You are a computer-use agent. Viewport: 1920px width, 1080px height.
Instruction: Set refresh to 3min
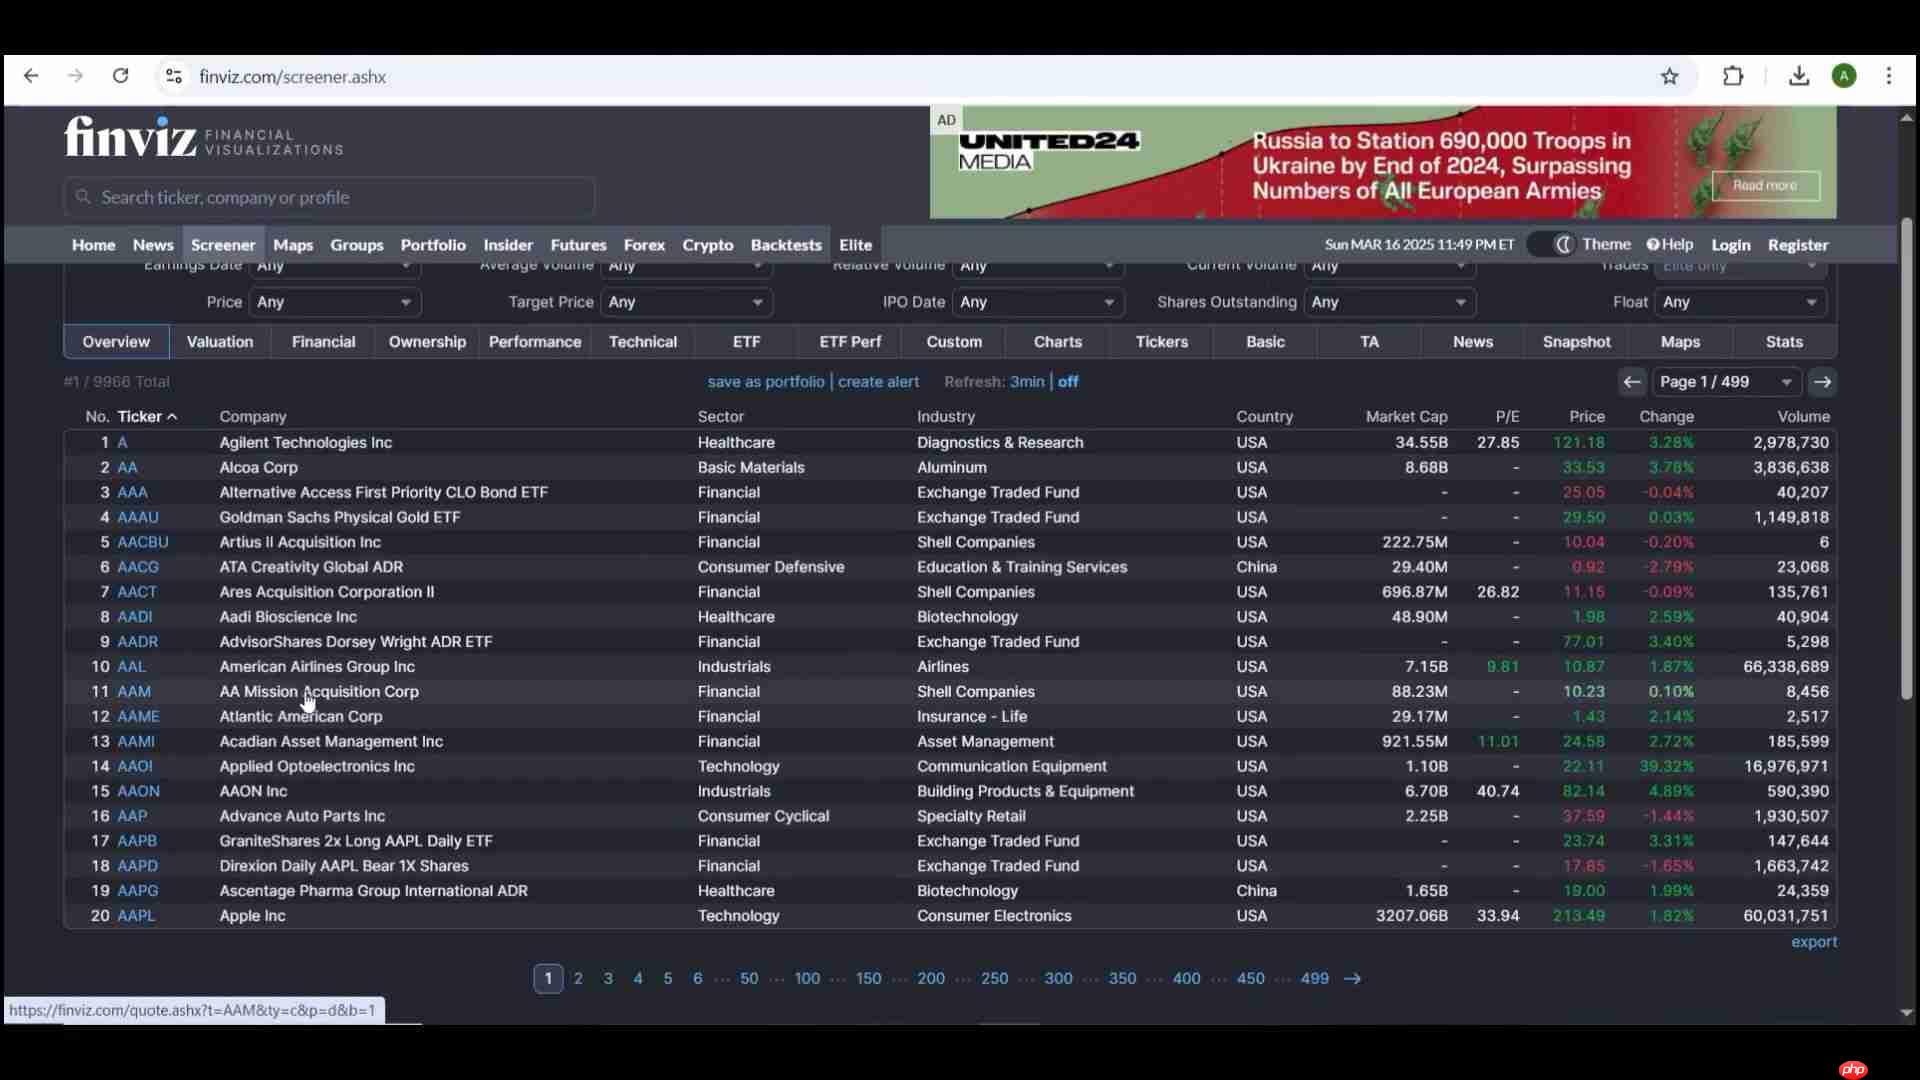click(1027, 382)
